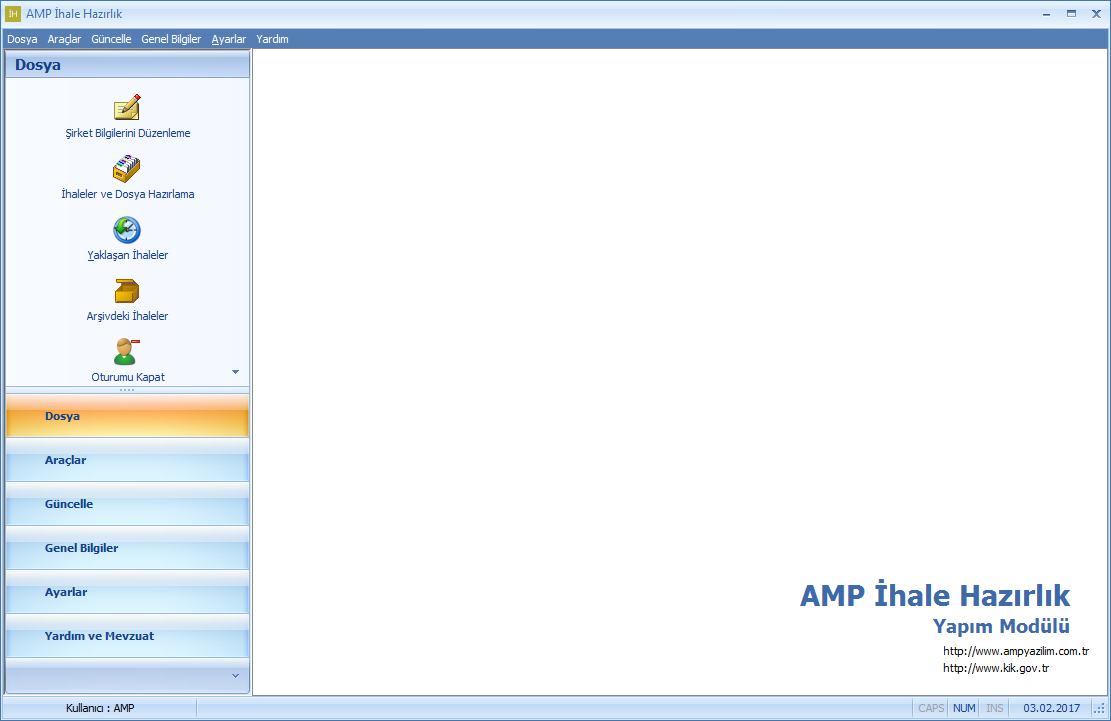Visit the kik.gov.tr link
1111x721 pixels.
995,668
